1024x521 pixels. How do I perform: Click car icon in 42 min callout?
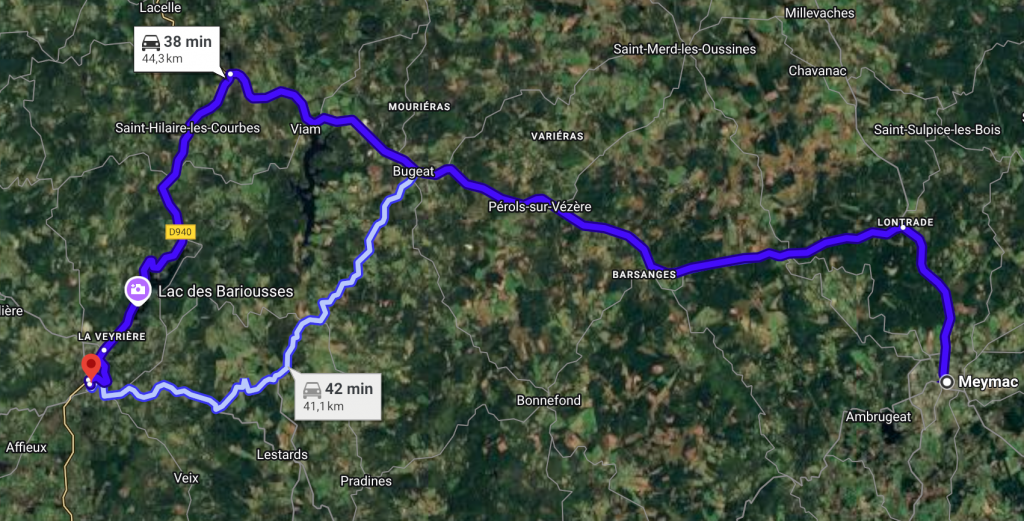pyautogui.click(x=312, y=390)
